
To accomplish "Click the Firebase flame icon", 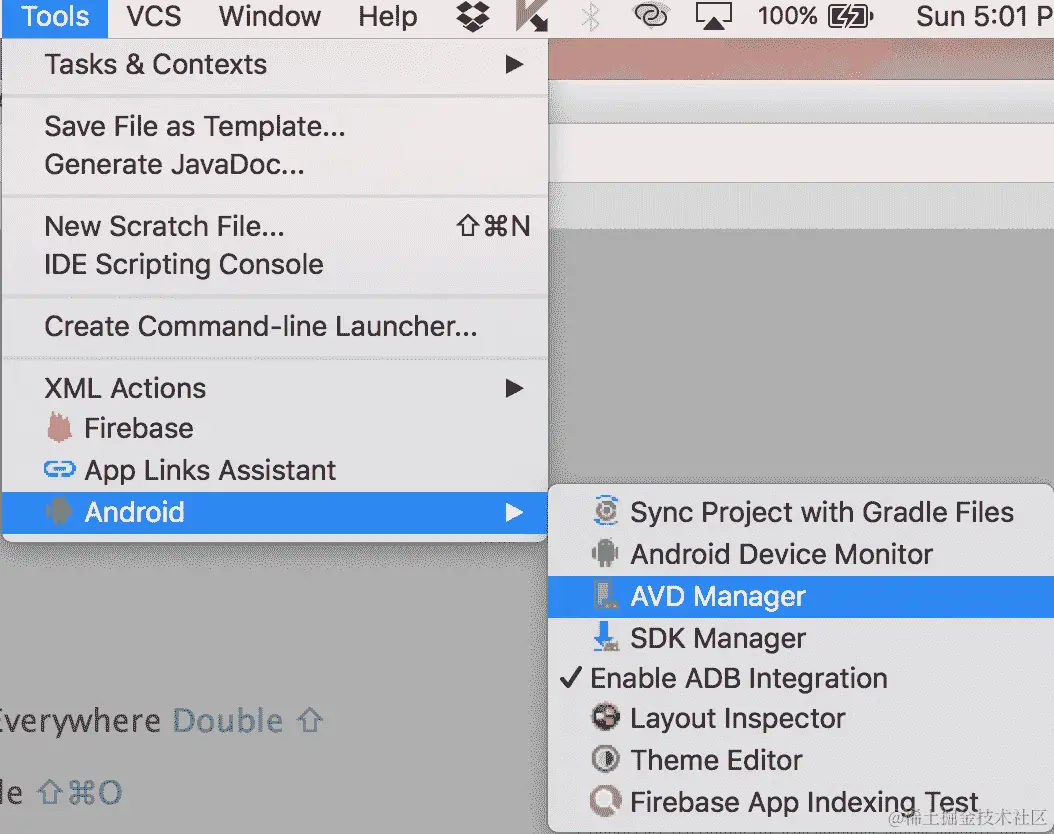I will click(59, 428).
